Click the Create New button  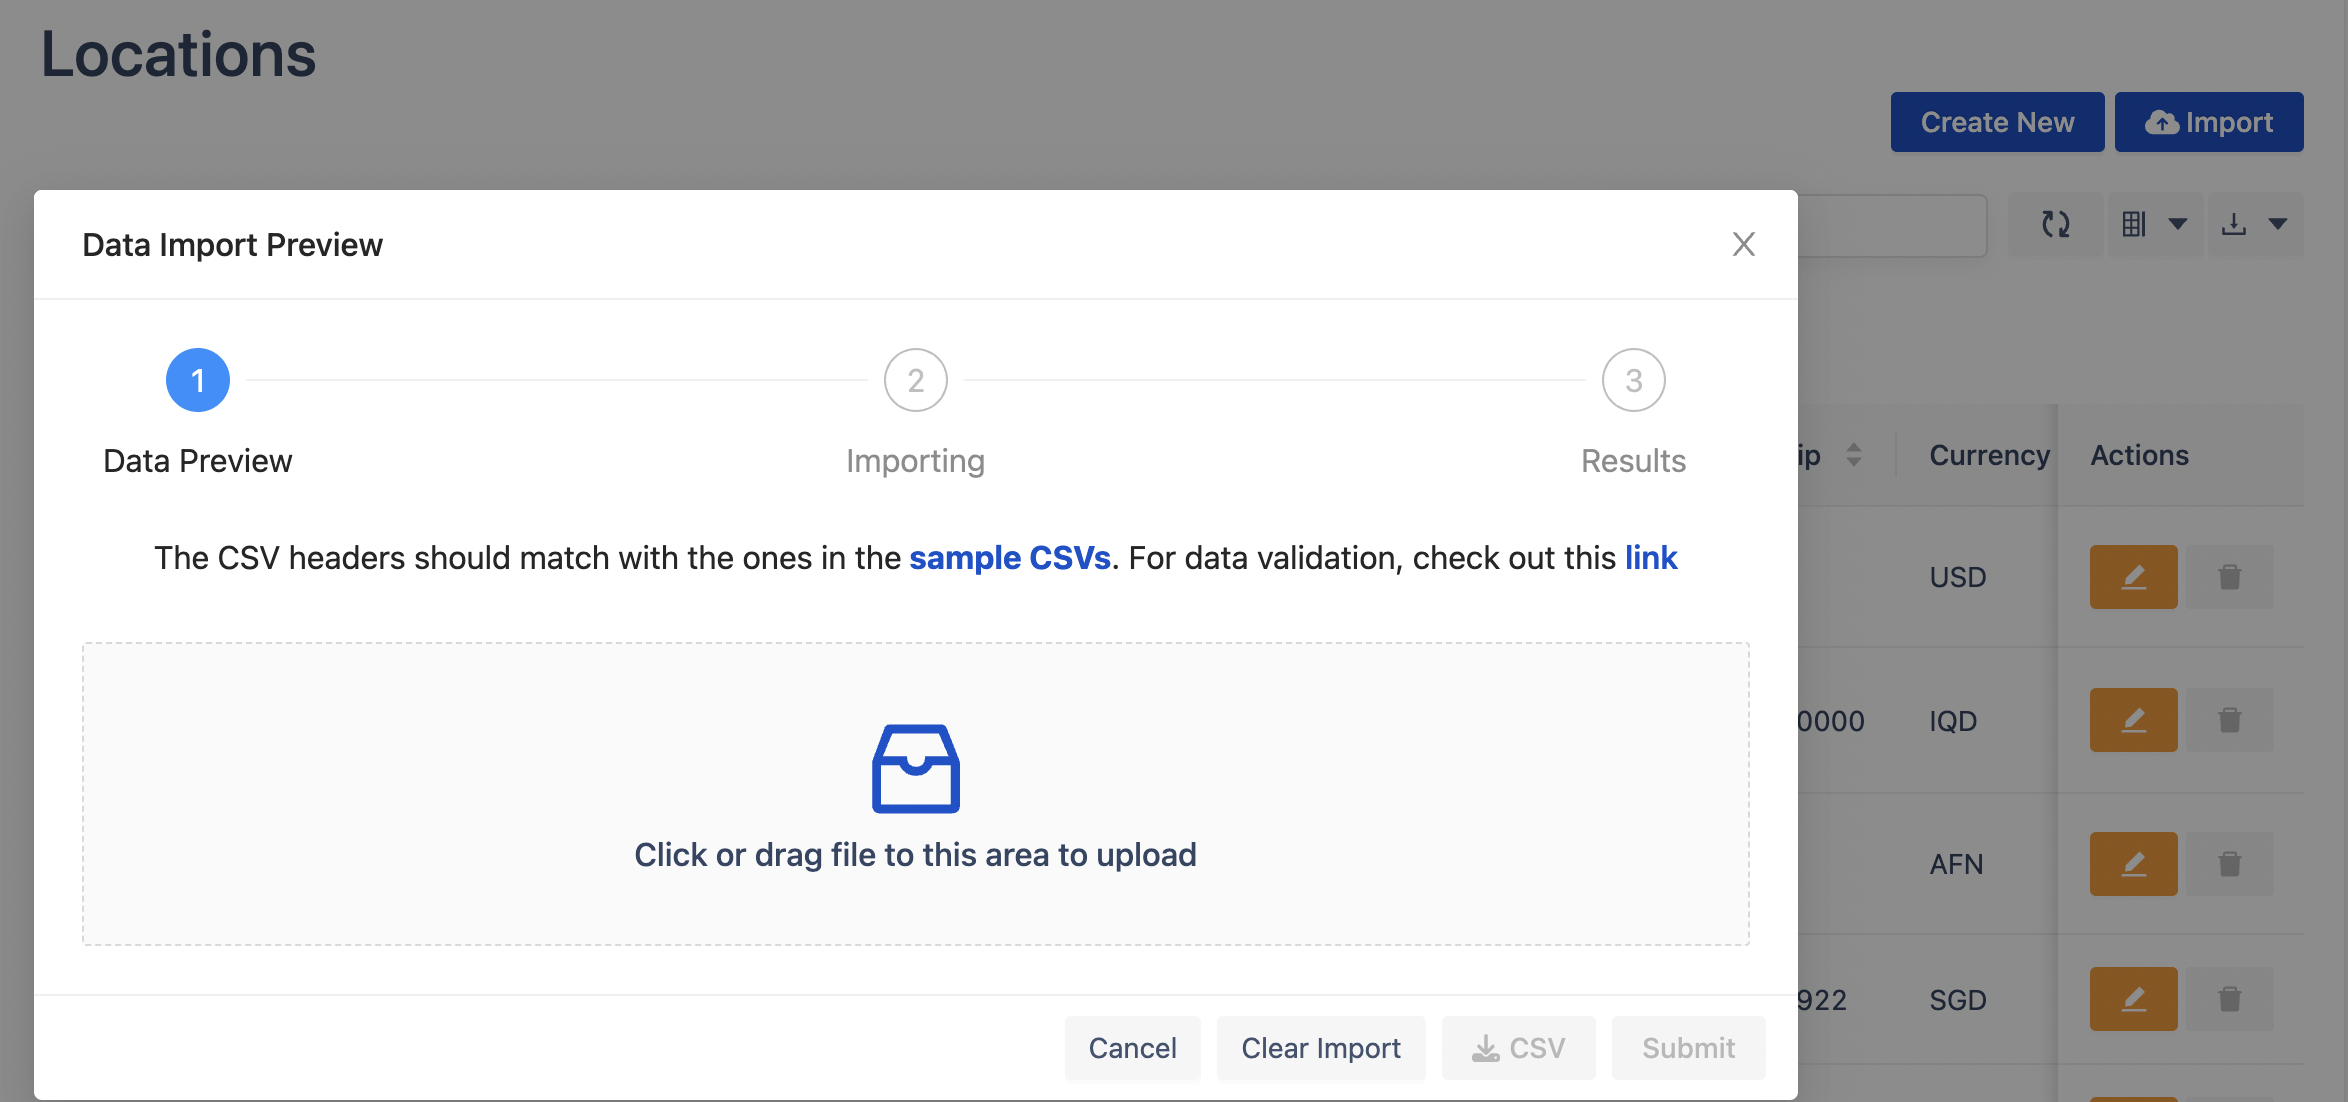[1996, 122]
